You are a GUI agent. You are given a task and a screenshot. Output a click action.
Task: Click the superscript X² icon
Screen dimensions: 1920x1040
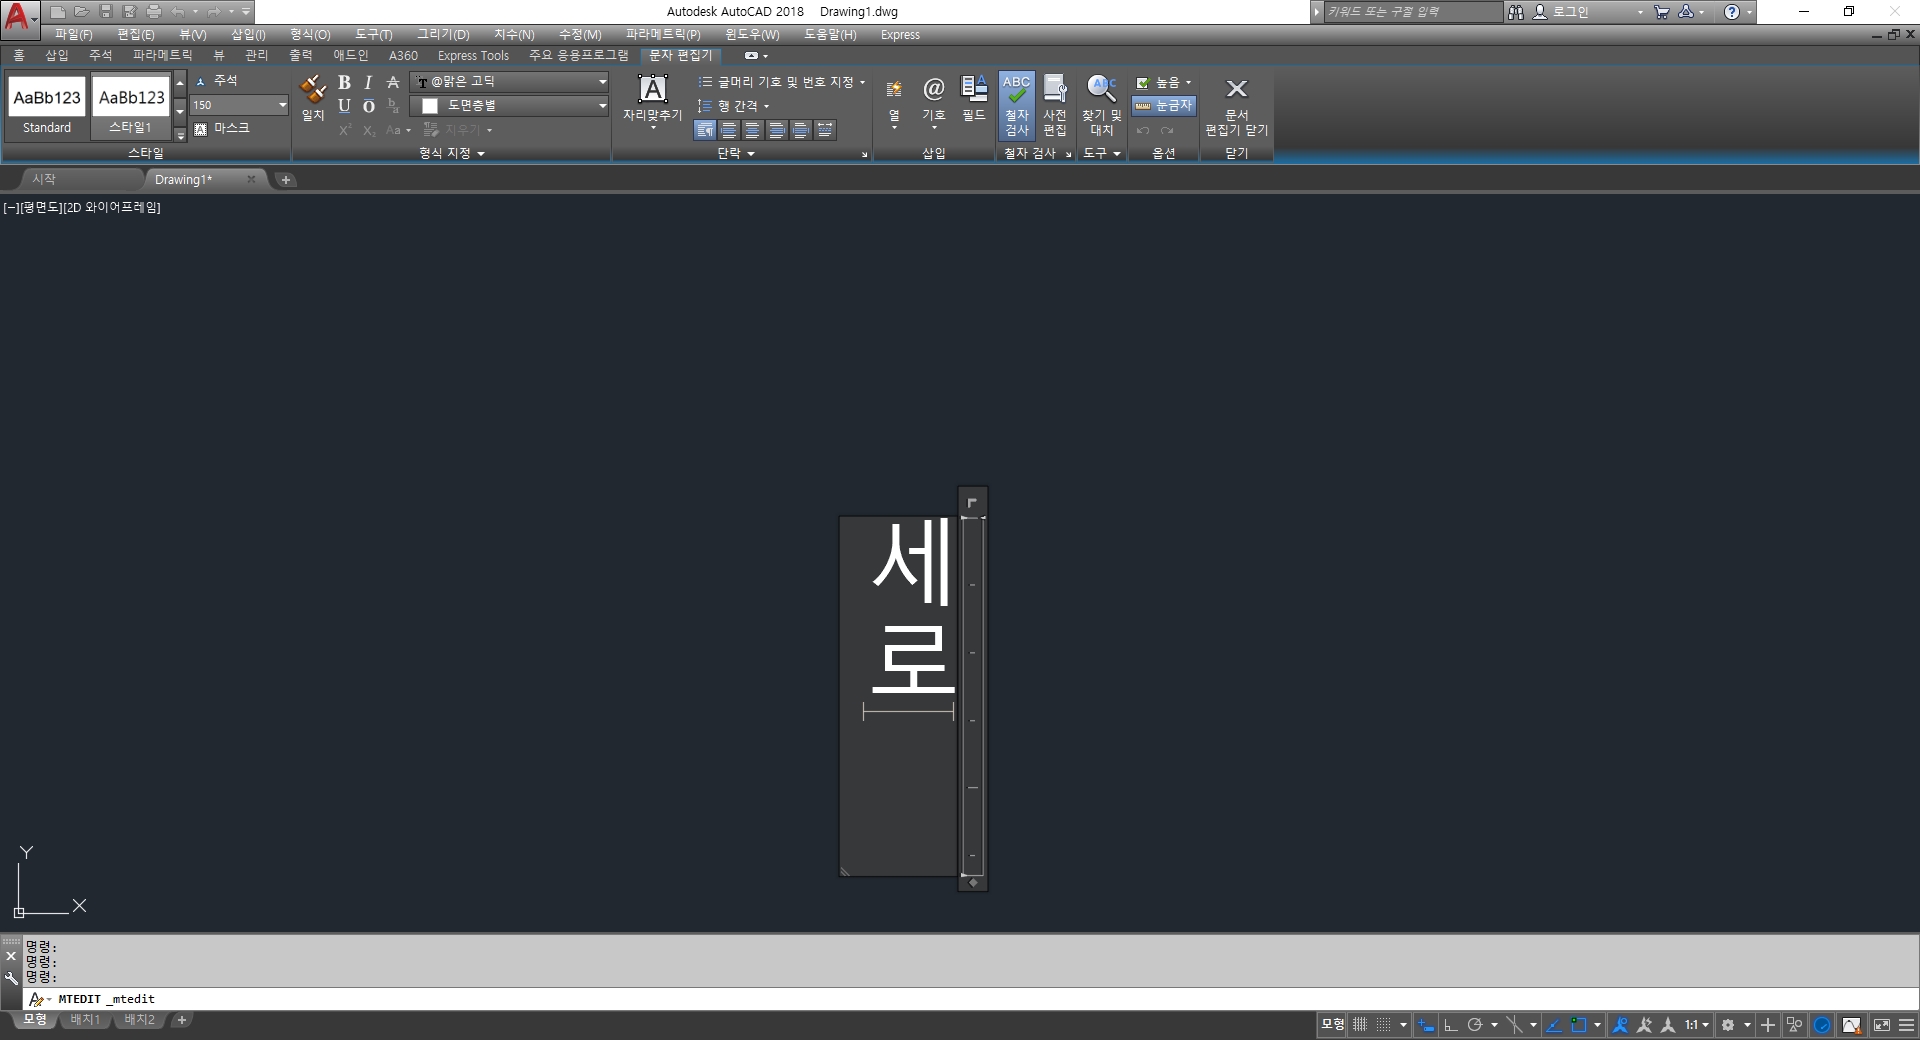345,130
